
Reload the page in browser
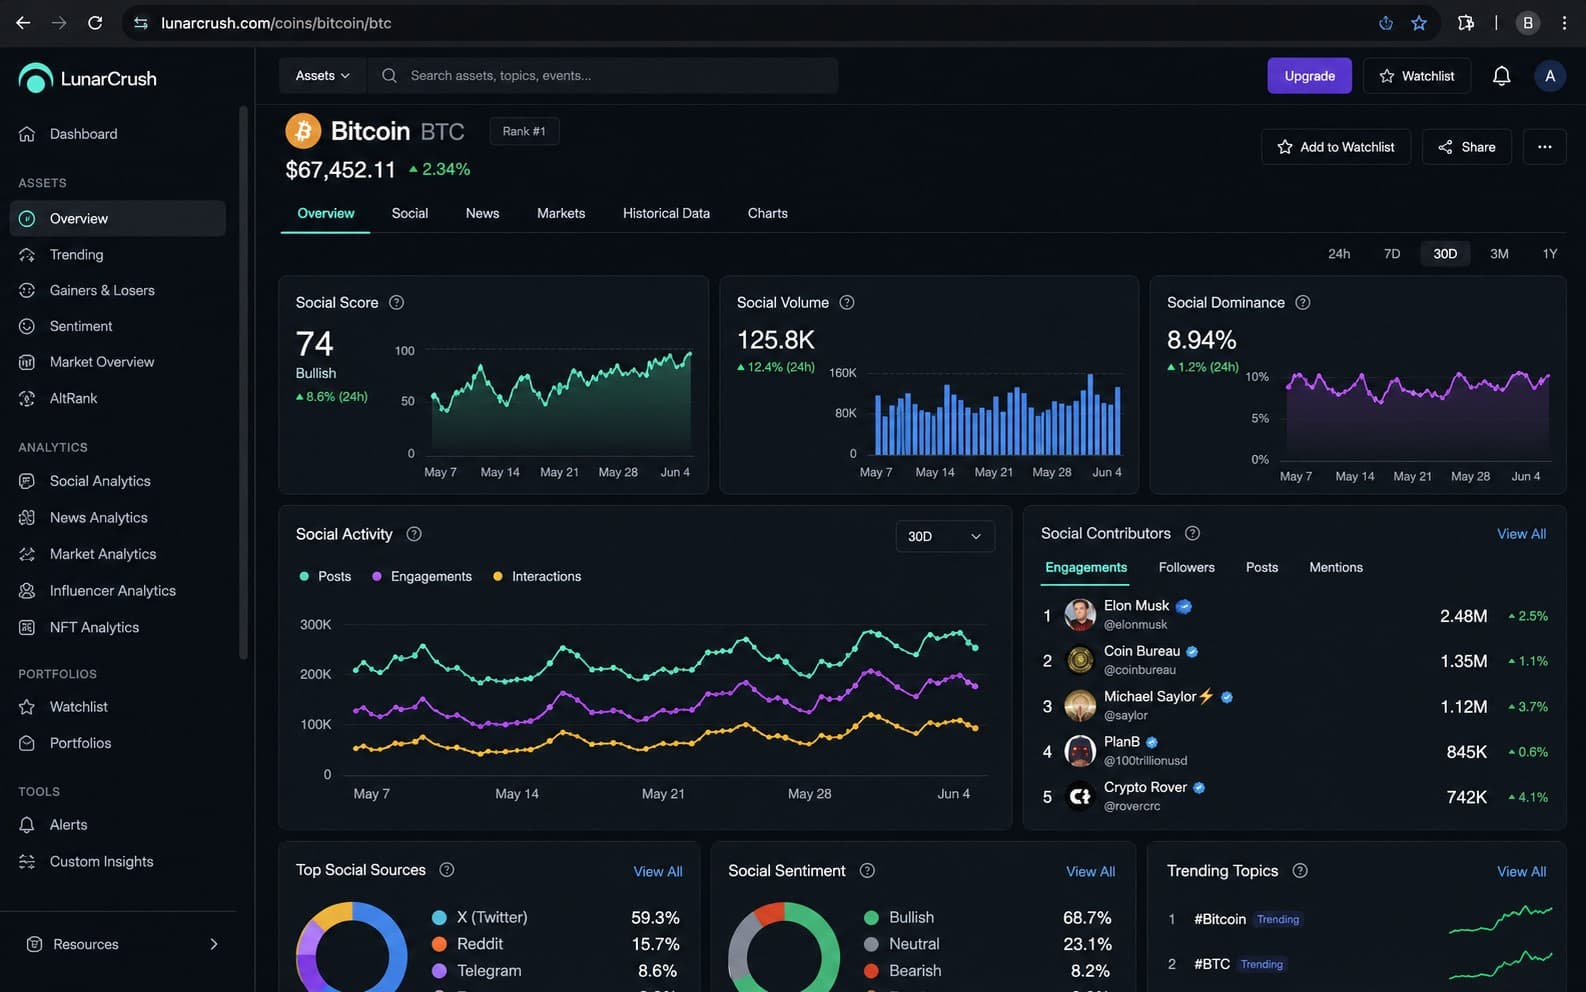pyautogui.click(x=95, y=23)
